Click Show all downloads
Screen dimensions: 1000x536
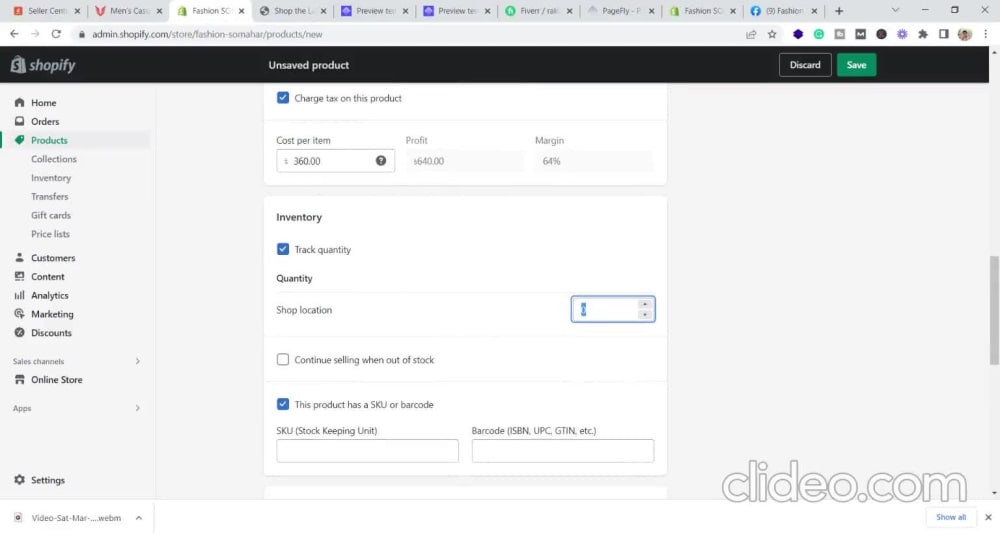(x=950, y=517)
